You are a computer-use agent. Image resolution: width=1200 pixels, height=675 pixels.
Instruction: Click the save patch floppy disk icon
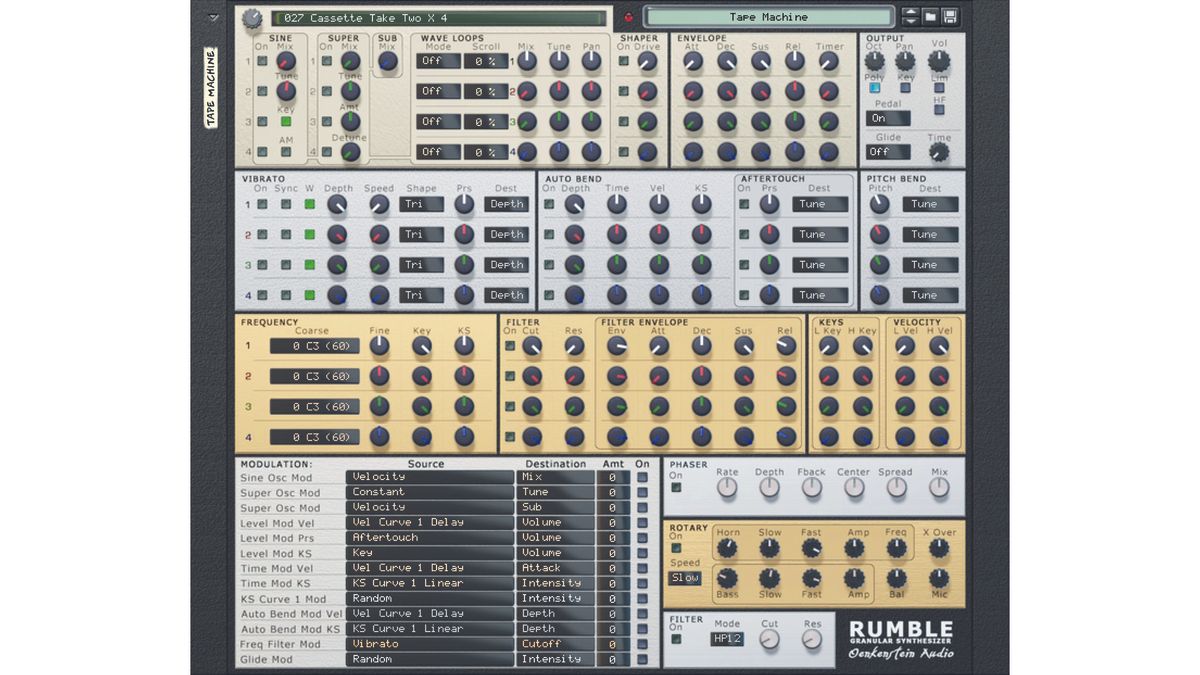[949, 17]
